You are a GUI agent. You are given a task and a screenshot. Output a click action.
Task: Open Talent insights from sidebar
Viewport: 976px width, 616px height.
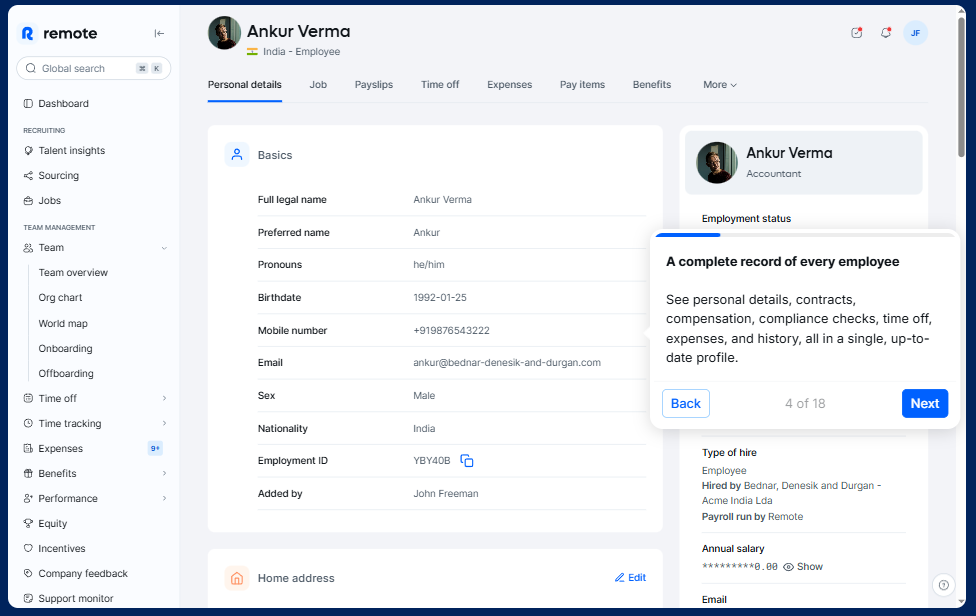point(71,151)
